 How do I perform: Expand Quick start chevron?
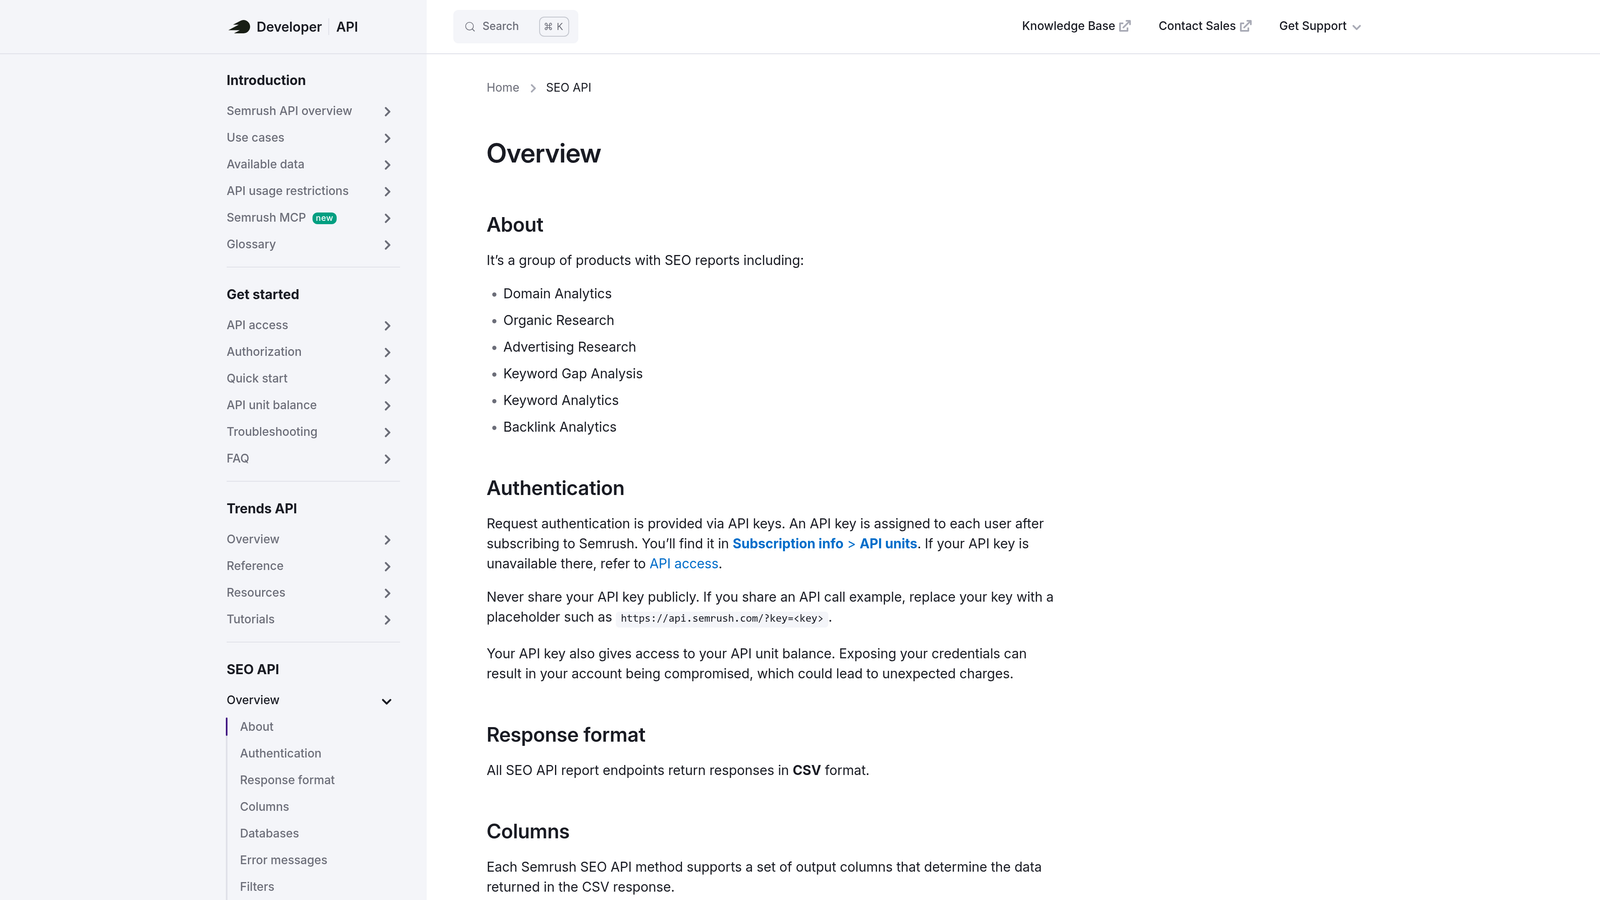click(x=387, y=379)
